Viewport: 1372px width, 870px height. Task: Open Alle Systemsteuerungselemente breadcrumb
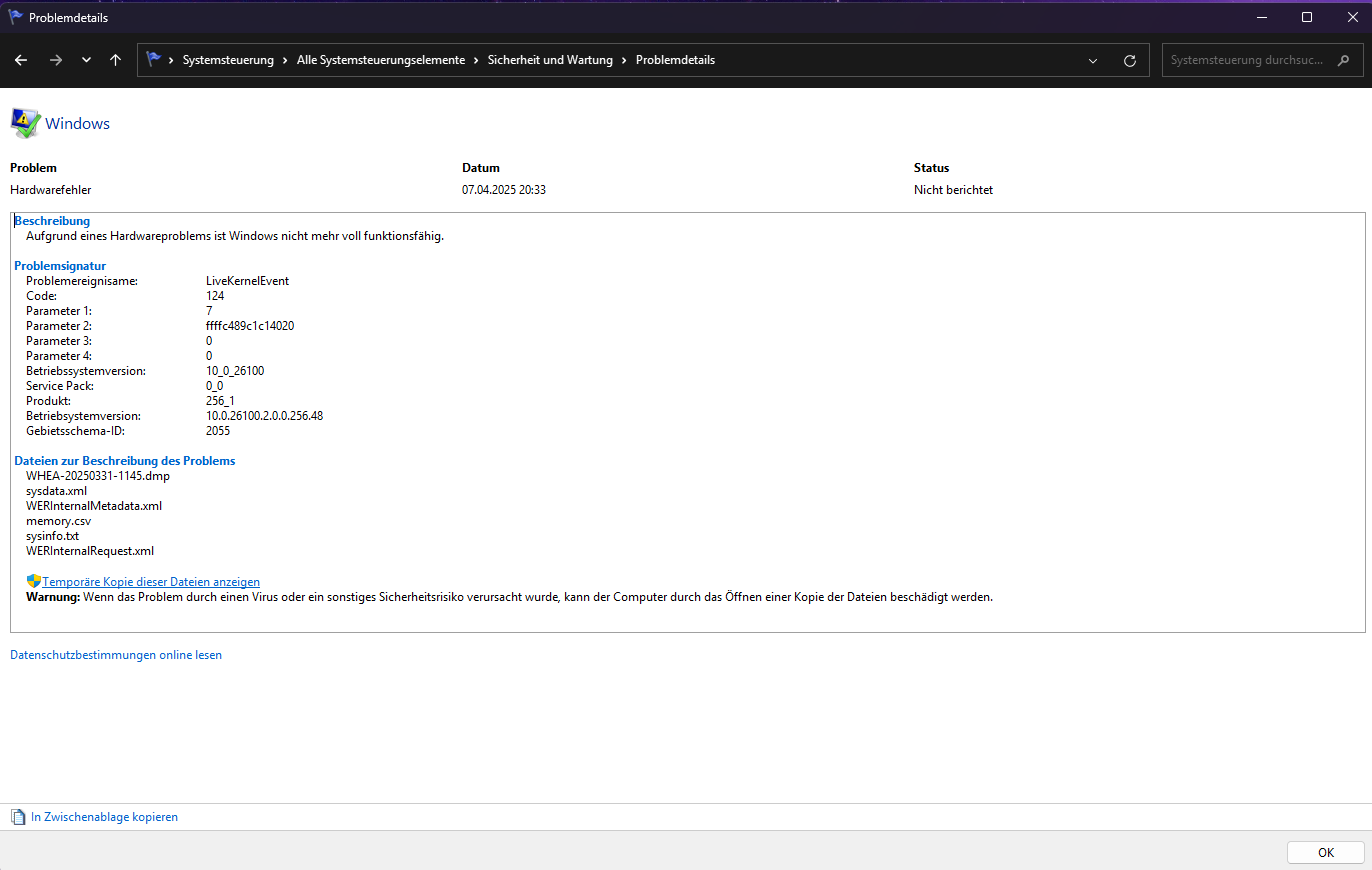[x=381, y=60]
